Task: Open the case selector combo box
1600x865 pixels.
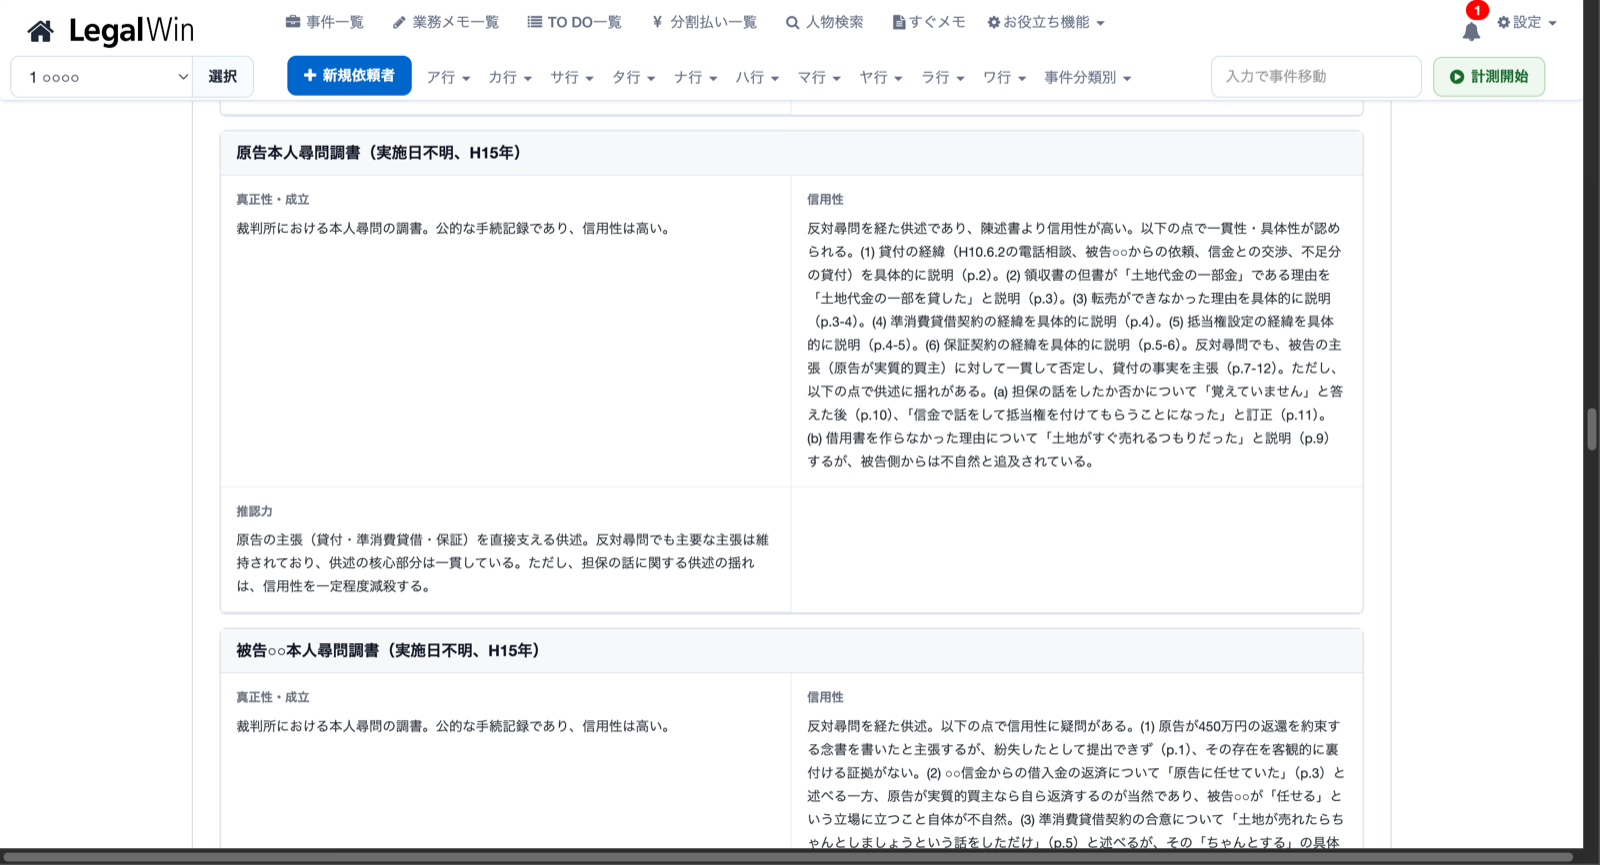Action: pyautogui.click(x=102, y=77)
